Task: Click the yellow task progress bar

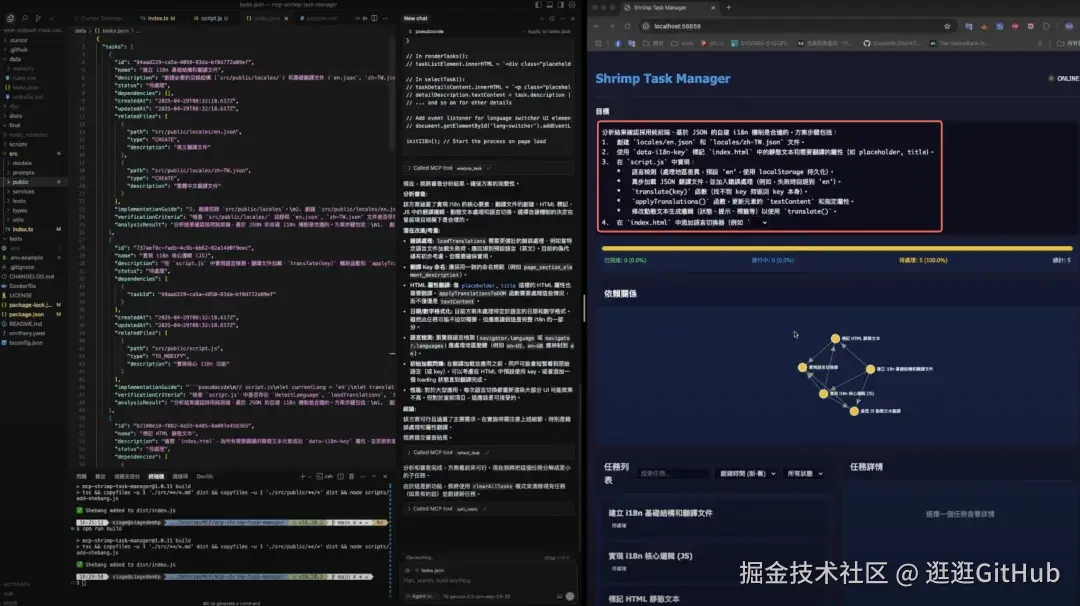Action: (837, 248)
